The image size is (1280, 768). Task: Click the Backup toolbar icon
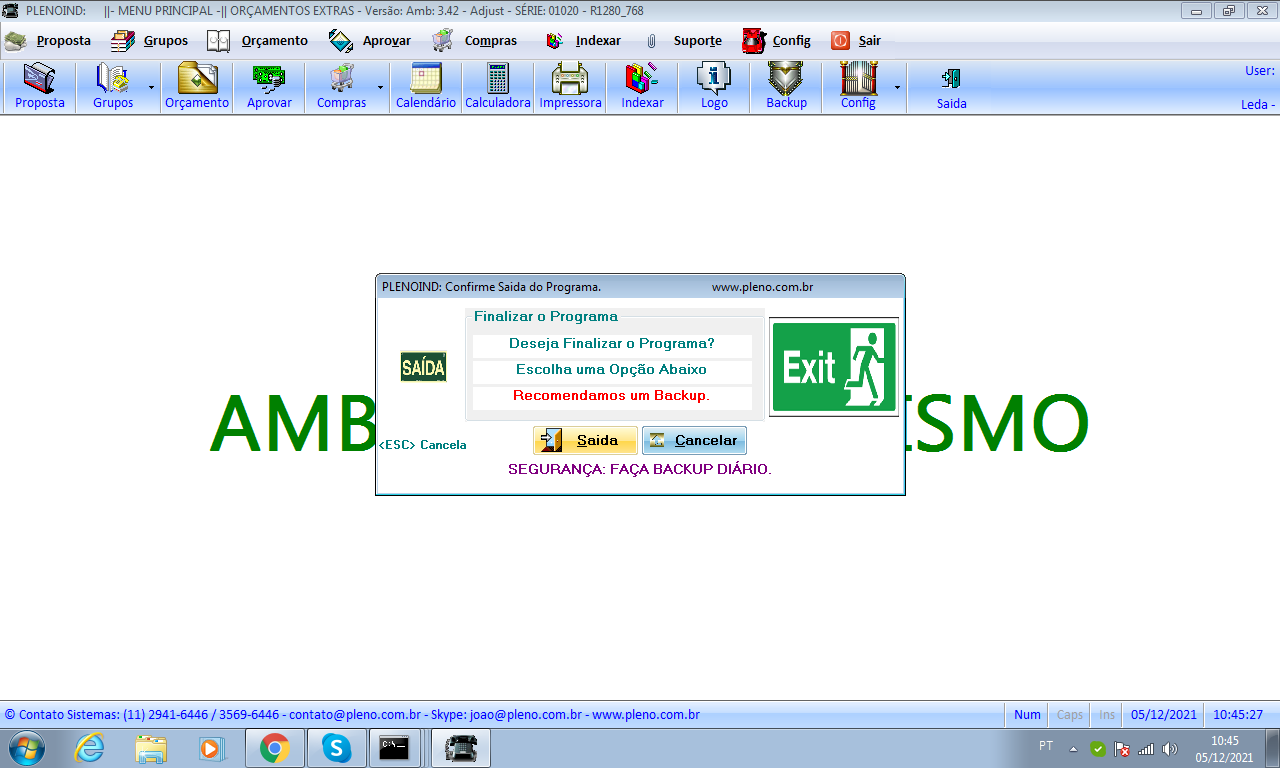pyautogui.click(x=786, y=87)
